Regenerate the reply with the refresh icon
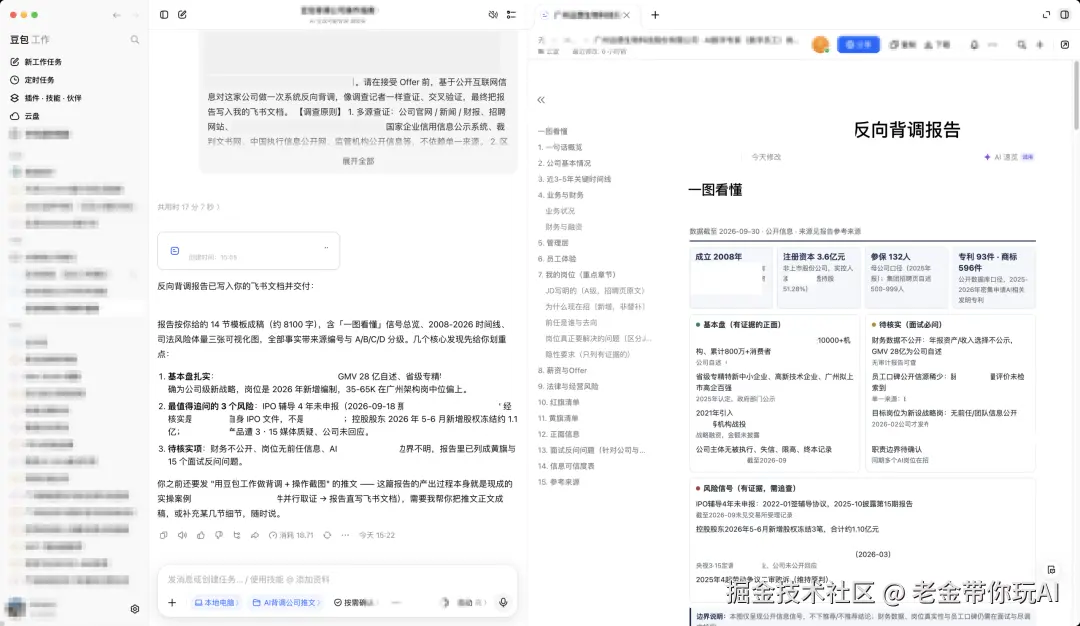1080x626 pixels. (x=327, y=535)
